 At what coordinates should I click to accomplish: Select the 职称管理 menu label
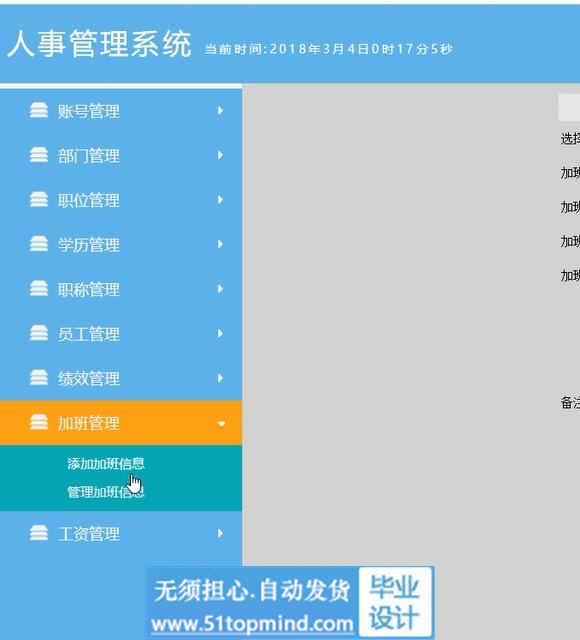(89, 289)
